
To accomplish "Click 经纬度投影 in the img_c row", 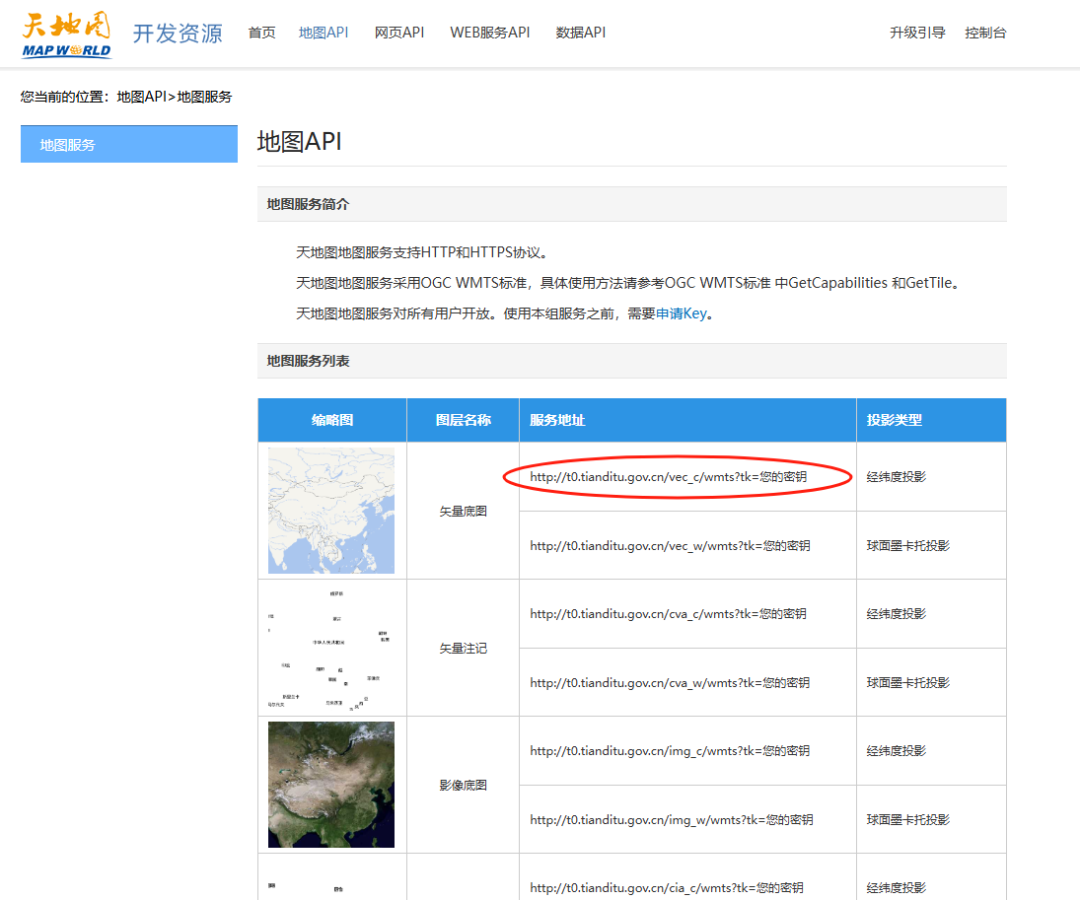I will point(896,751).
